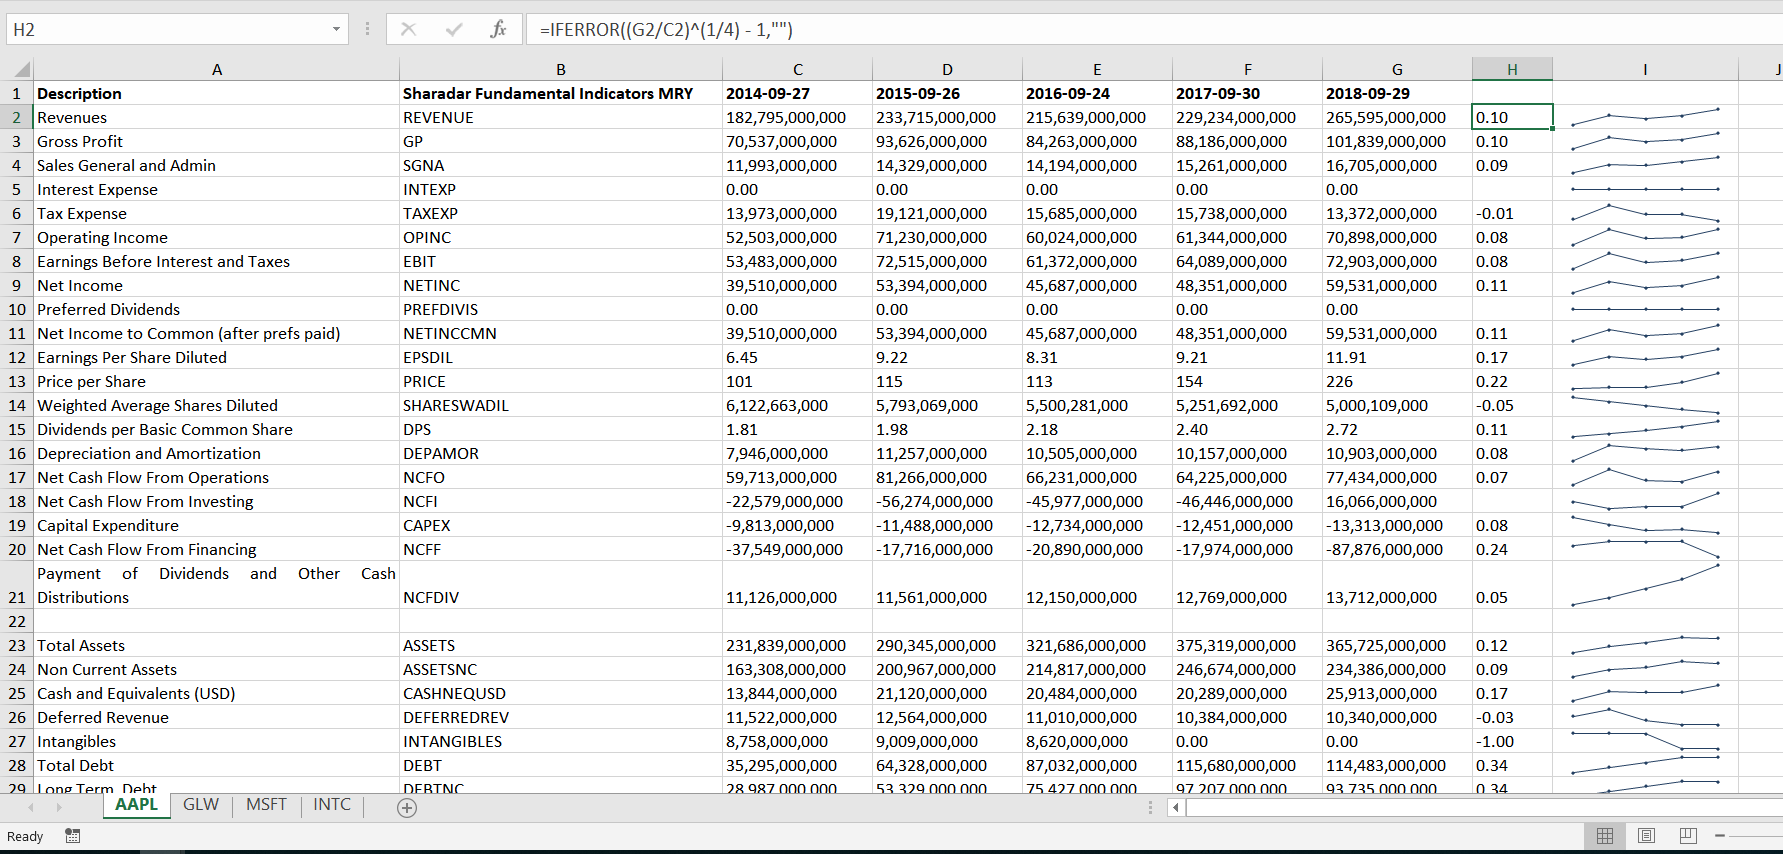Switch to Page Break Preview view
The width and height of the screenshot is (1783, 854).
(x=1688, y=836)
